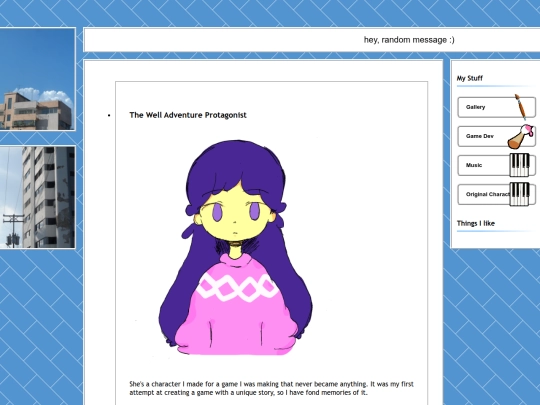Click the piano keys icon beside Music

pyautogui.click(x=519, y=165)
